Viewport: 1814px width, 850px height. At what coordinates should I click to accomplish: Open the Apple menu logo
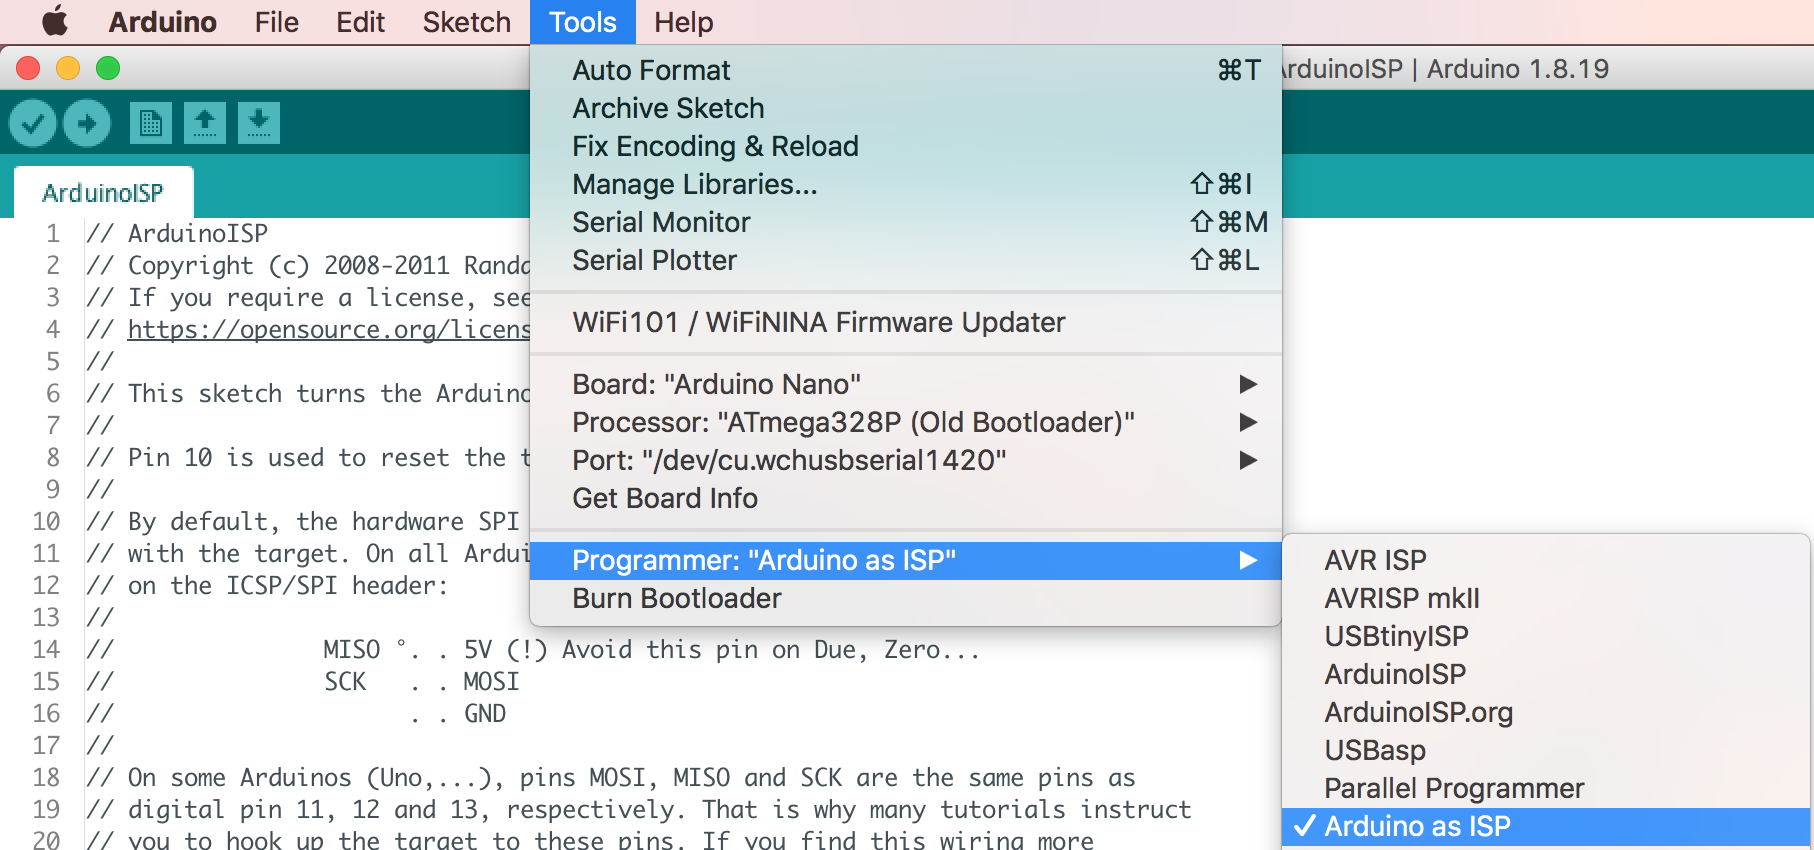[55, 22]
